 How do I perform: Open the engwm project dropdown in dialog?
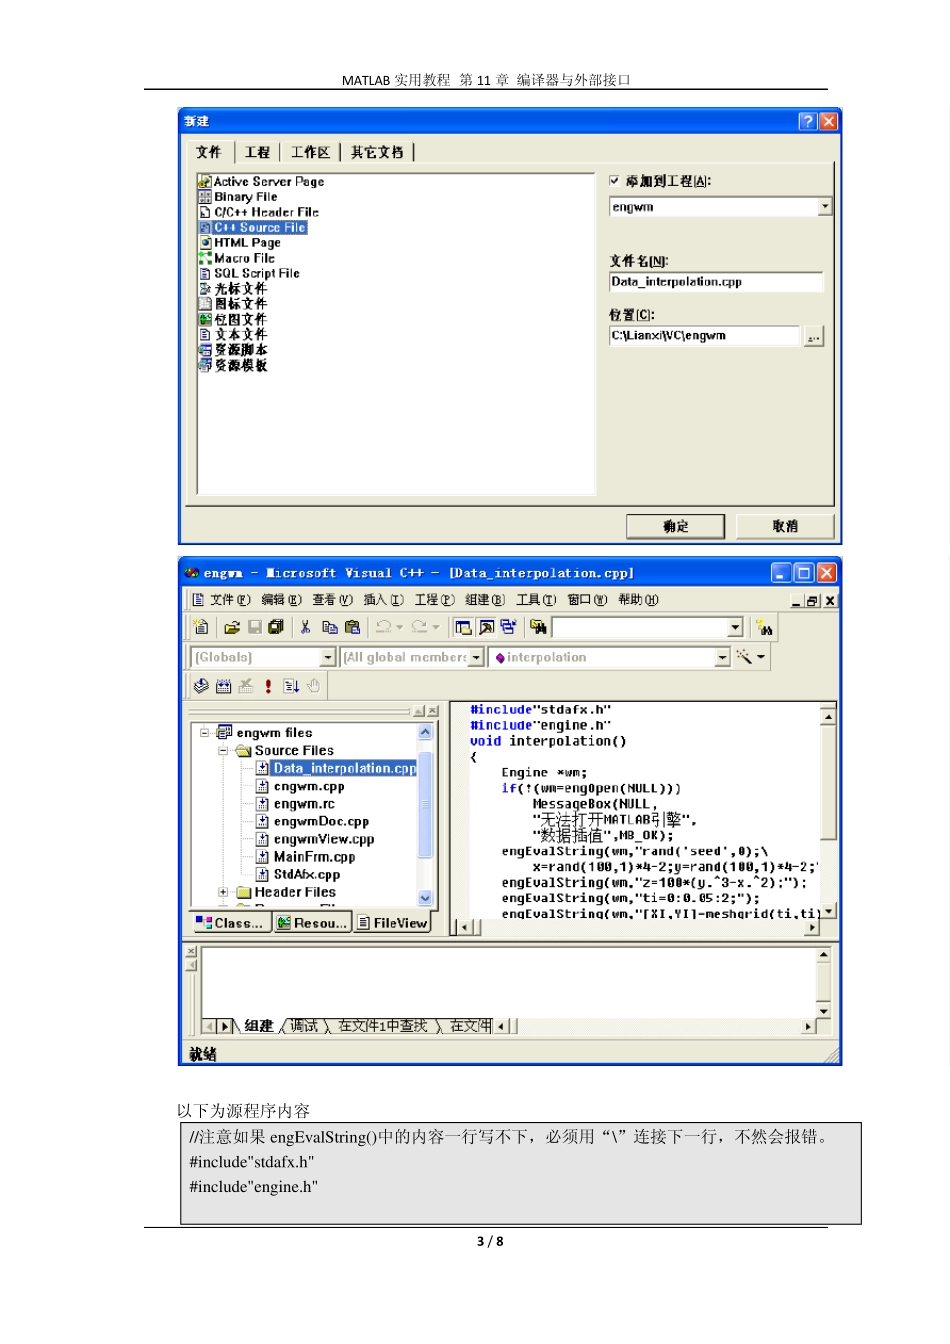click(x=825, y=207)
